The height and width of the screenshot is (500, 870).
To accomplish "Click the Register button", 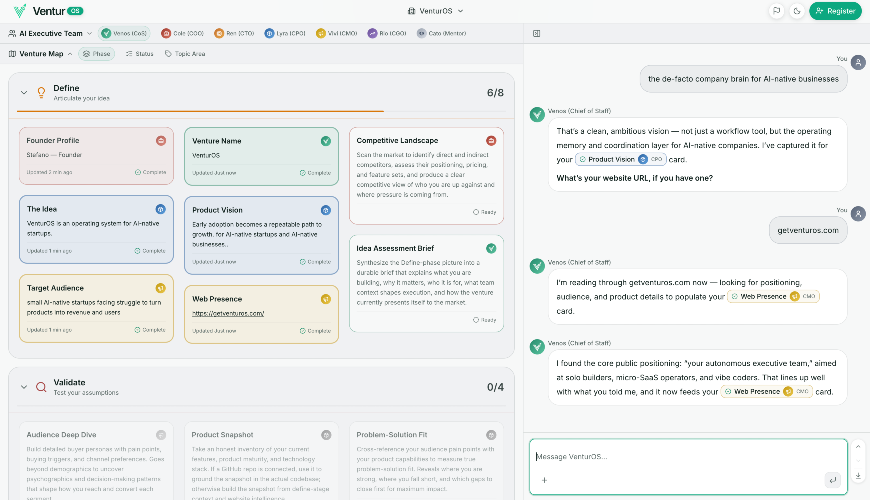I will tap(835, 11).
